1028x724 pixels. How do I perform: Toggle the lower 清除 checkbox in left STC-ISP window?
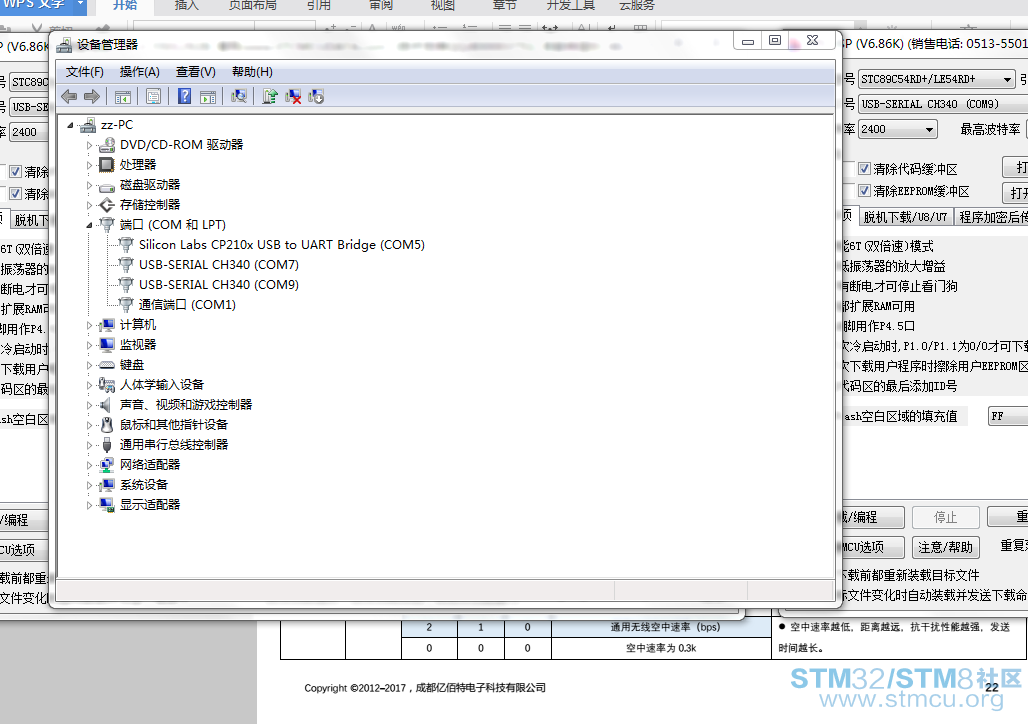pyautogui.click(x=15, y=194)
